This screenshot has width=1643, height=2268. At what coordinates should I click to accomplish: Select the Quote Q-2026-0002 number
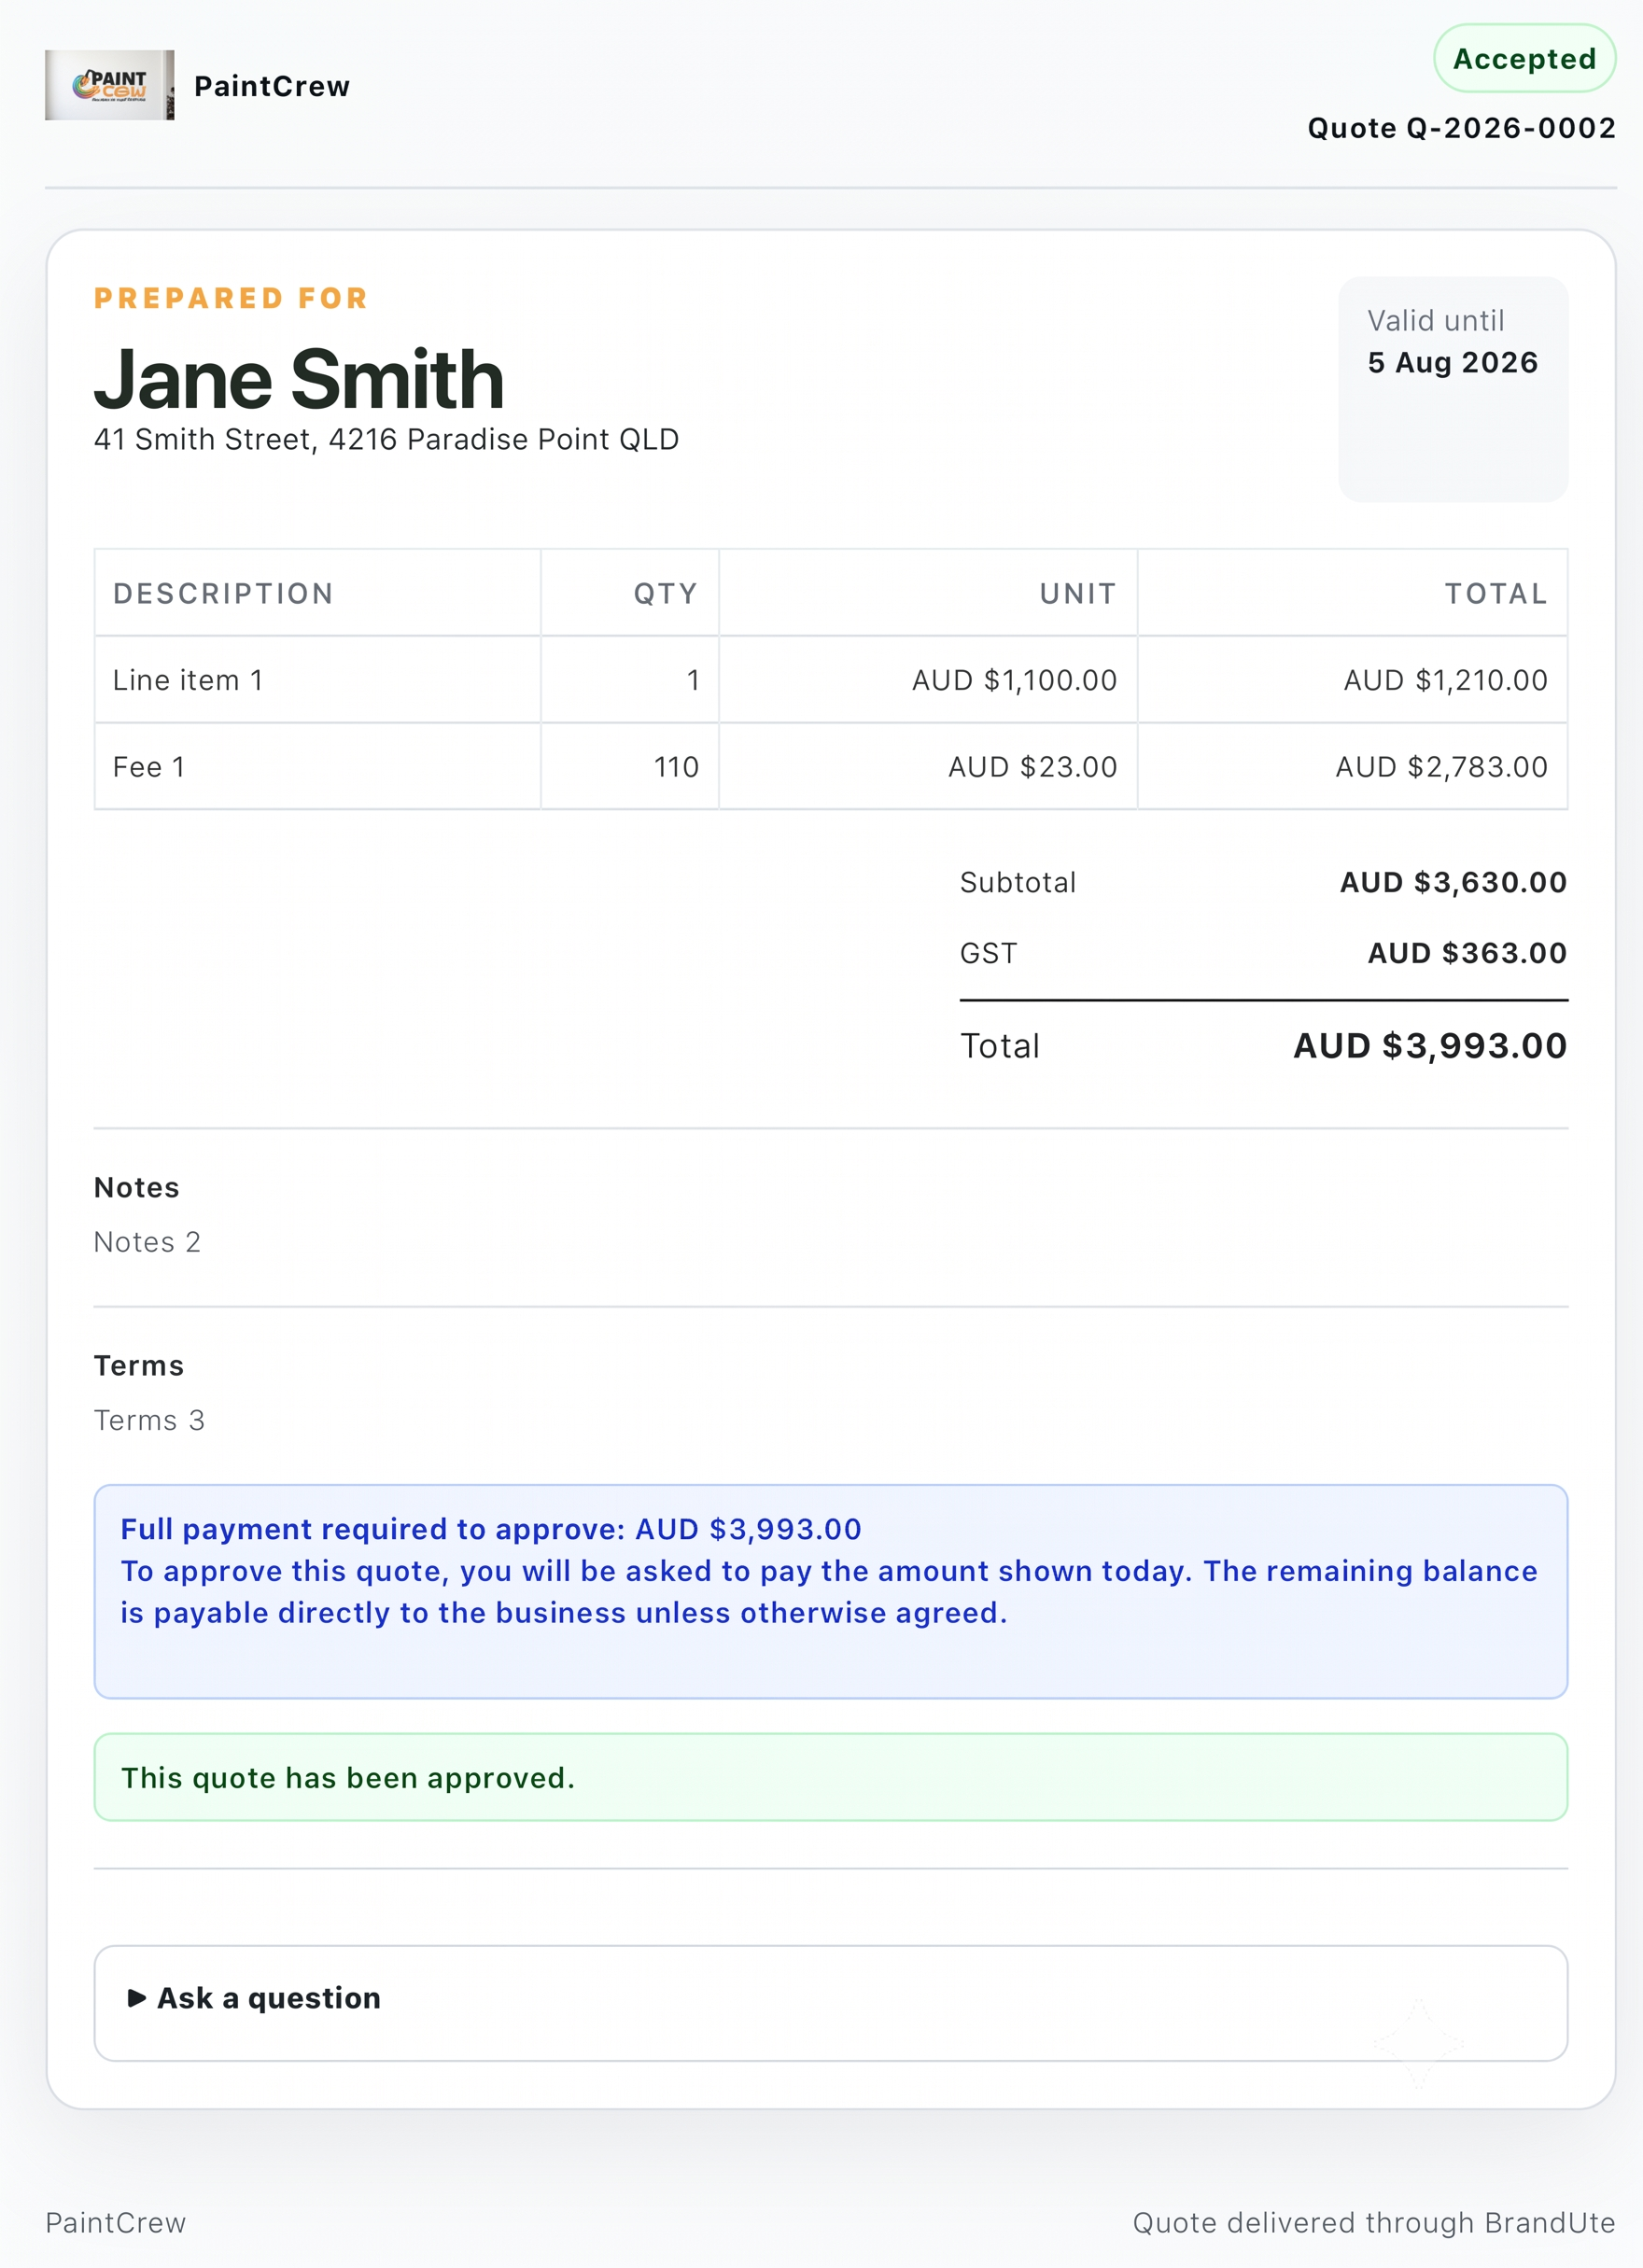click(1461, 128)
